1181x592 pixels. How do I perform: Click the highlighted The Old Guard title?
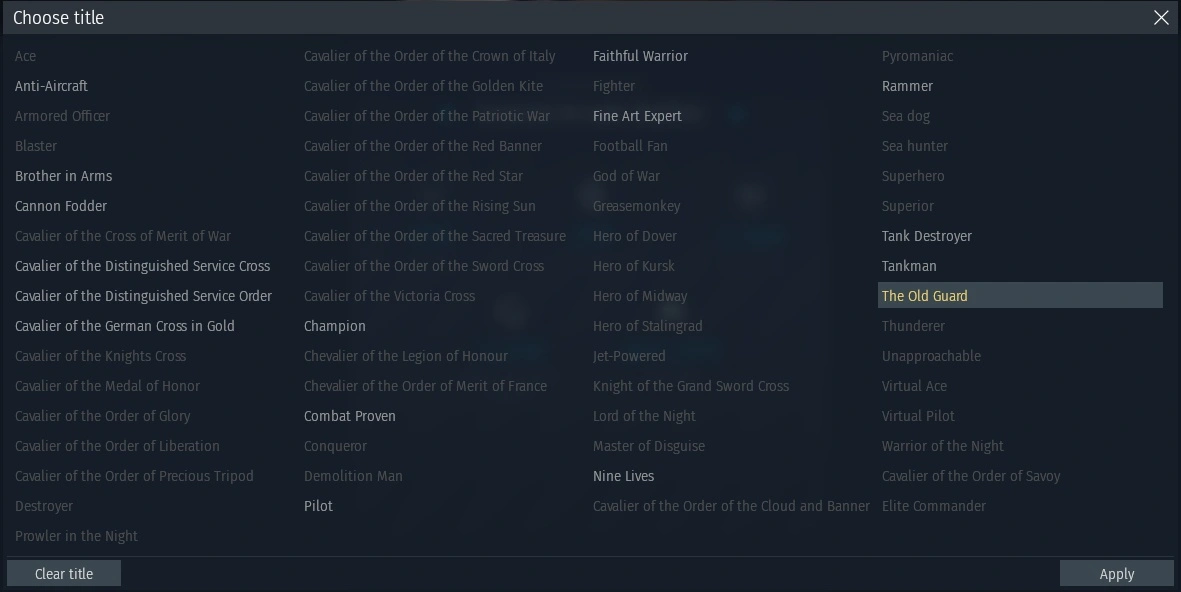(x=925, y=296)
